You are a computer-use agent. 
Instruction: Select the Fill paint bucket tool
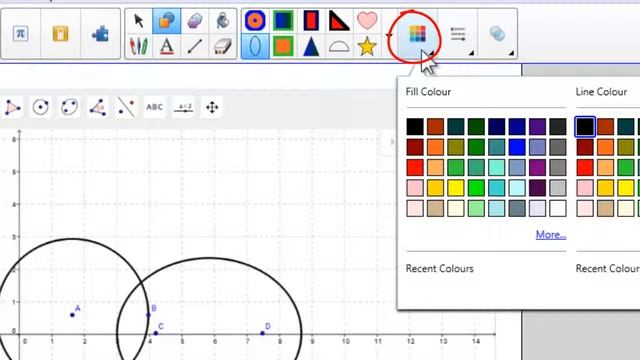pyautogui.click(x=223, y=20)
